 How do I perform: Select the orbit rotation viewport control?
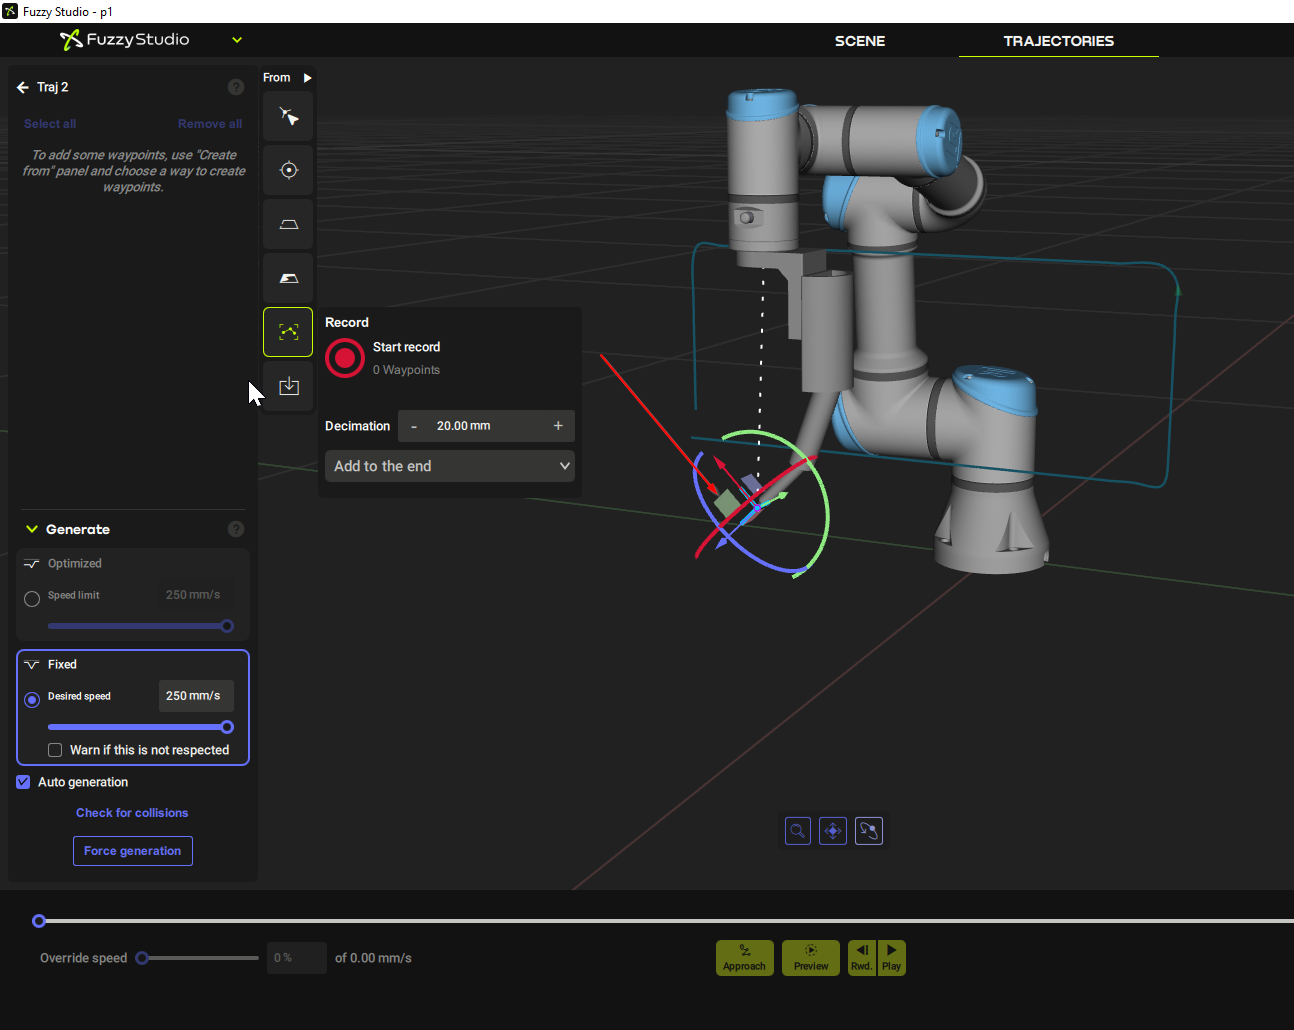pyautogui.click(x=869, y=830)
